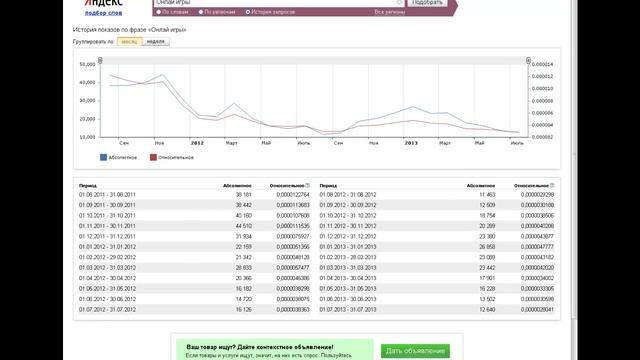
Task: Click the blue 'Абсолютное' legend swatch
Action: [x=103, y=157]
